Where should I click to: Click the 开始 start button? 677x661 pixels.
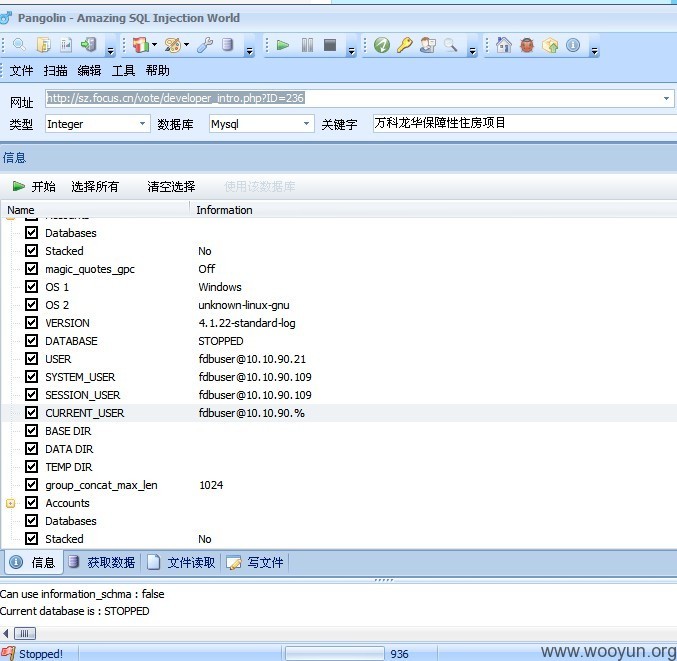pyautogui.click(x=34, y=186)
